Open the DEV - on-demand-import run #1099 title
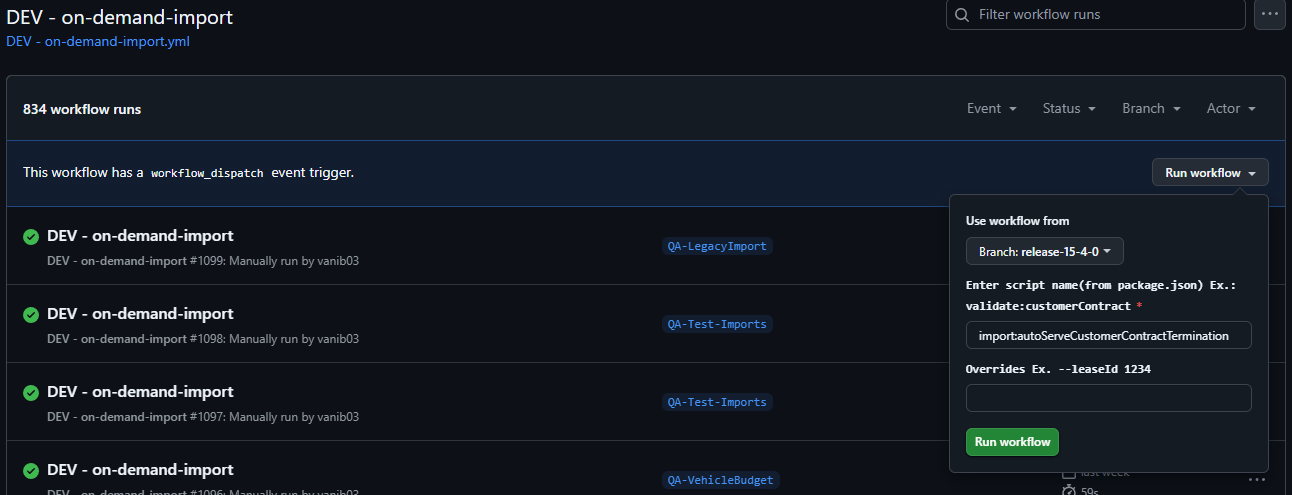 click(x=140, y=236)
